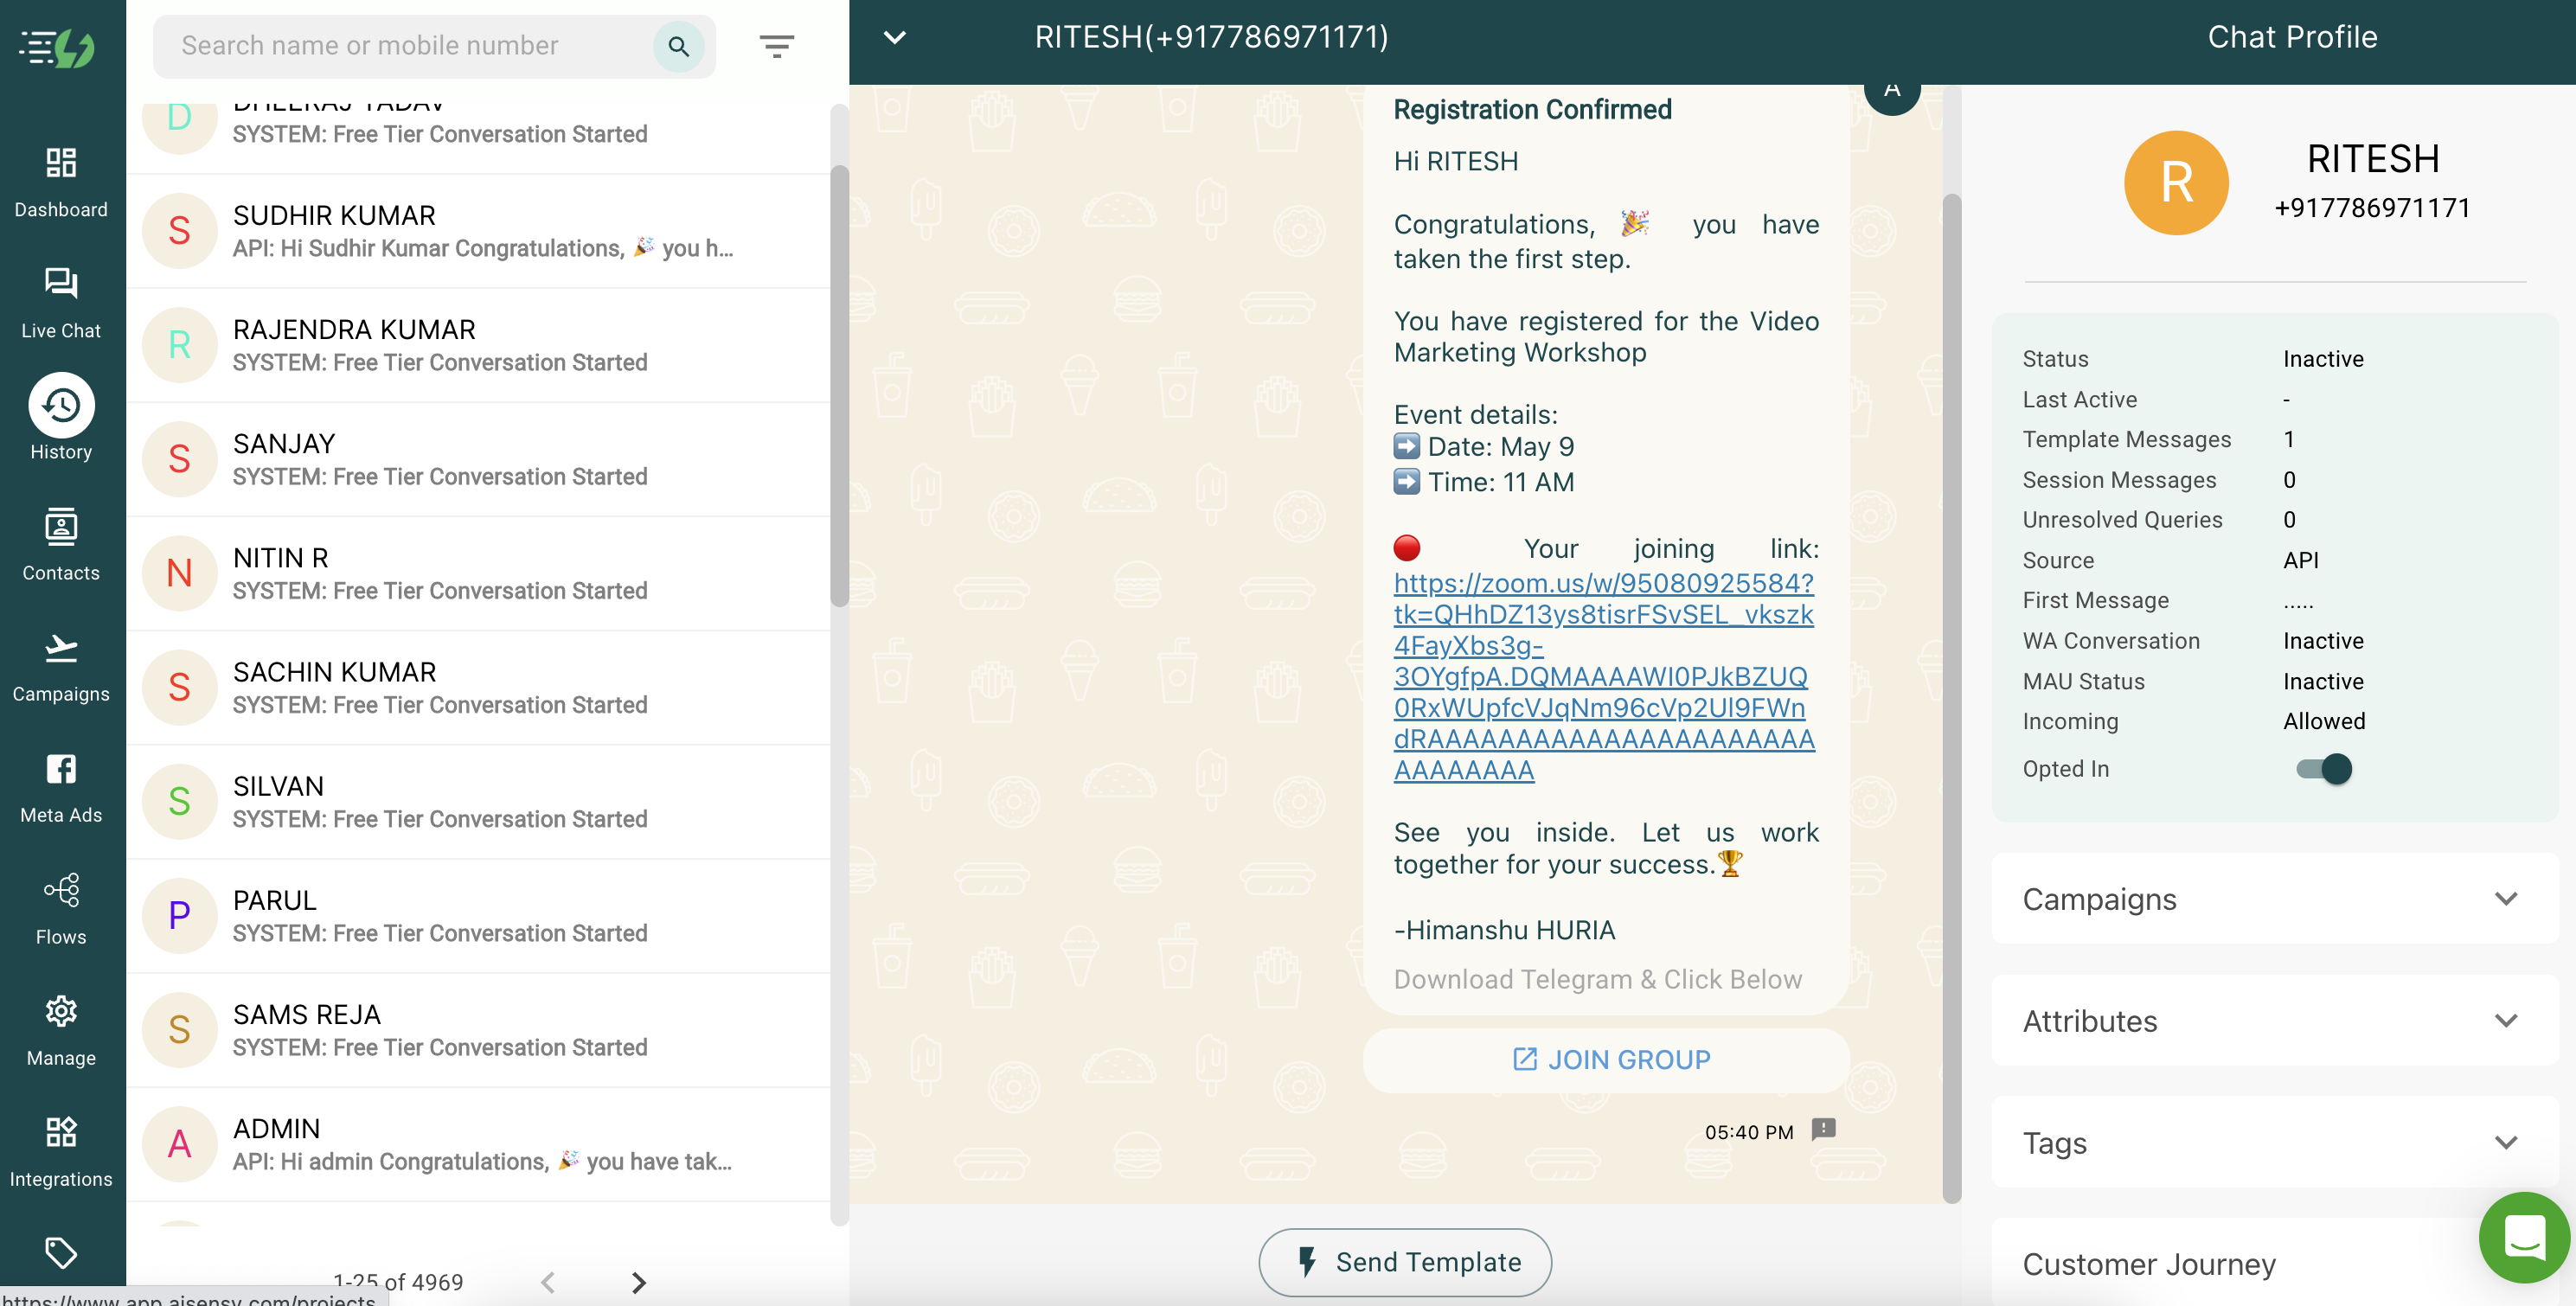The height and width of the screenshot is (1306, 2576).
Task: Open RAJENDRA KUMAR conversation
Action: click(x=479, y=345)
